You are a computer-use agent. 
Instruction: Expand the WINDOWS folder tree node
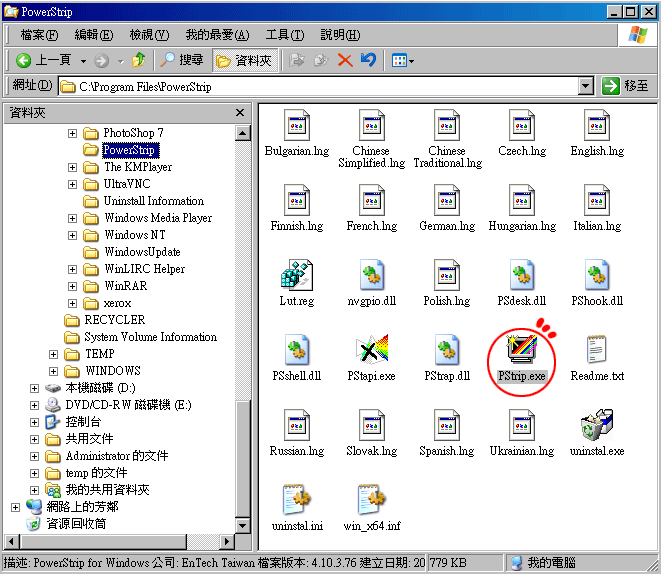(54, 371)
